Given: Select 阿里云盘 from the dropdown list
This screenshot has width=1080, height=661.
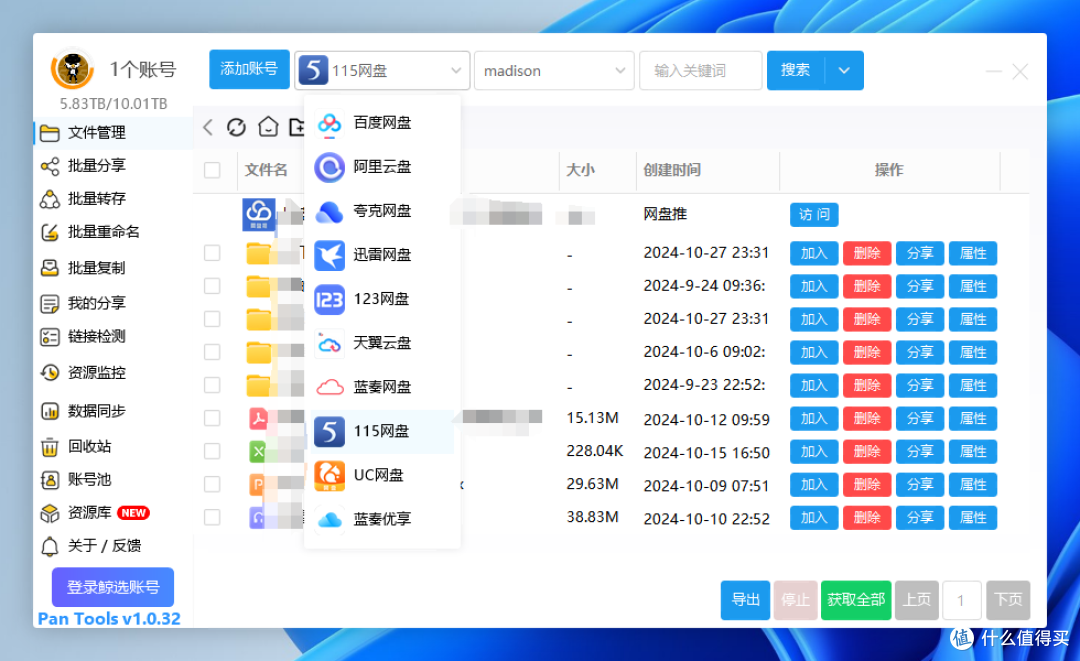Looking at the screenshot, I should (382, 167).
